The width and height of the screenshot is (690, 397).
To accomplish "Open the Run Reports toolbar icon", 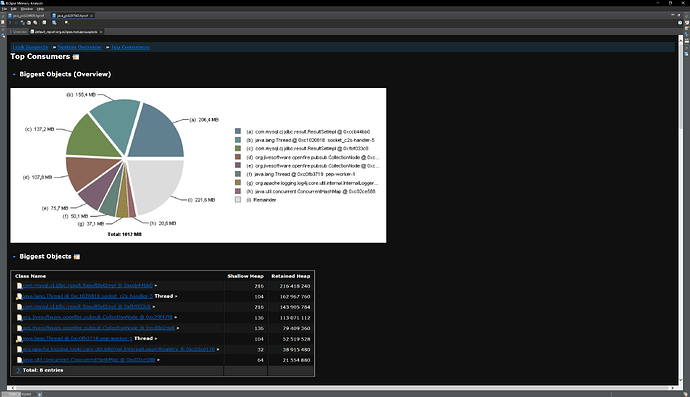I will pos(44,22).
